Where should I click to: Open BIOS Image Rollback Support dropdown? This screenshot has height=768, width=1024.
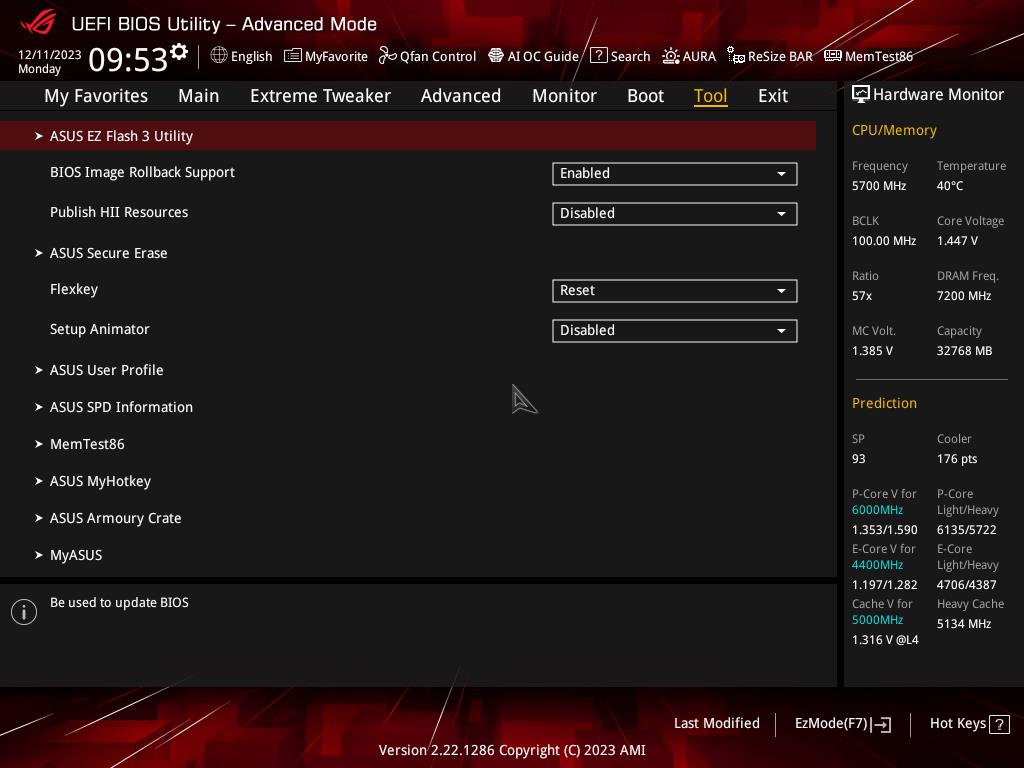click(674, 173)
